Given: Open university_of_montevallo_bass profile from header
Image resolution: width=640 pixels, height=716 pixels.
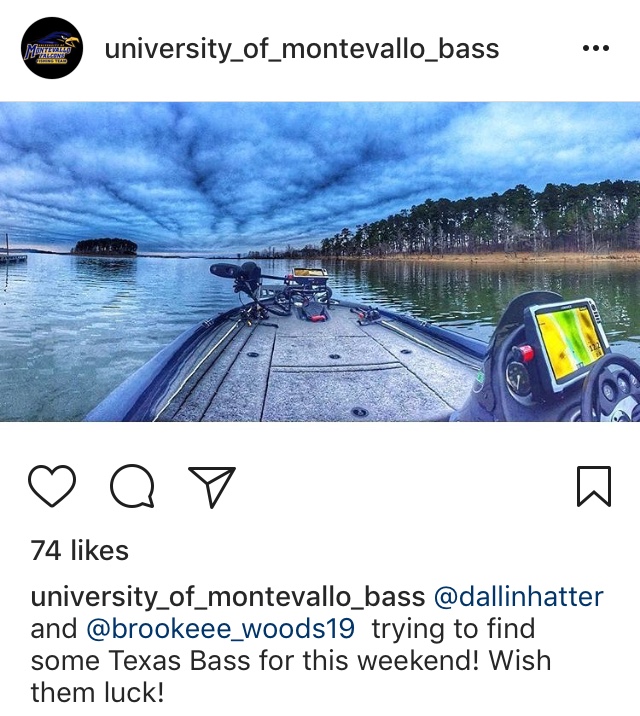Looking at the screenshot, I should pyautogui.click(x=302, y=49).
